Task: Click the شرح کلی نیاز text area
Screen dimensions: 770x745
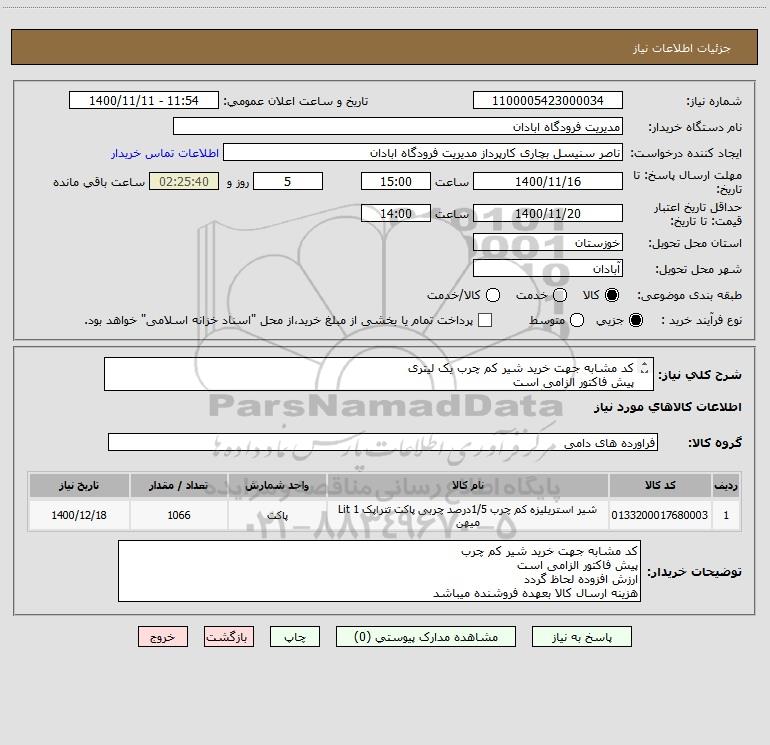Action: point(379,374)
